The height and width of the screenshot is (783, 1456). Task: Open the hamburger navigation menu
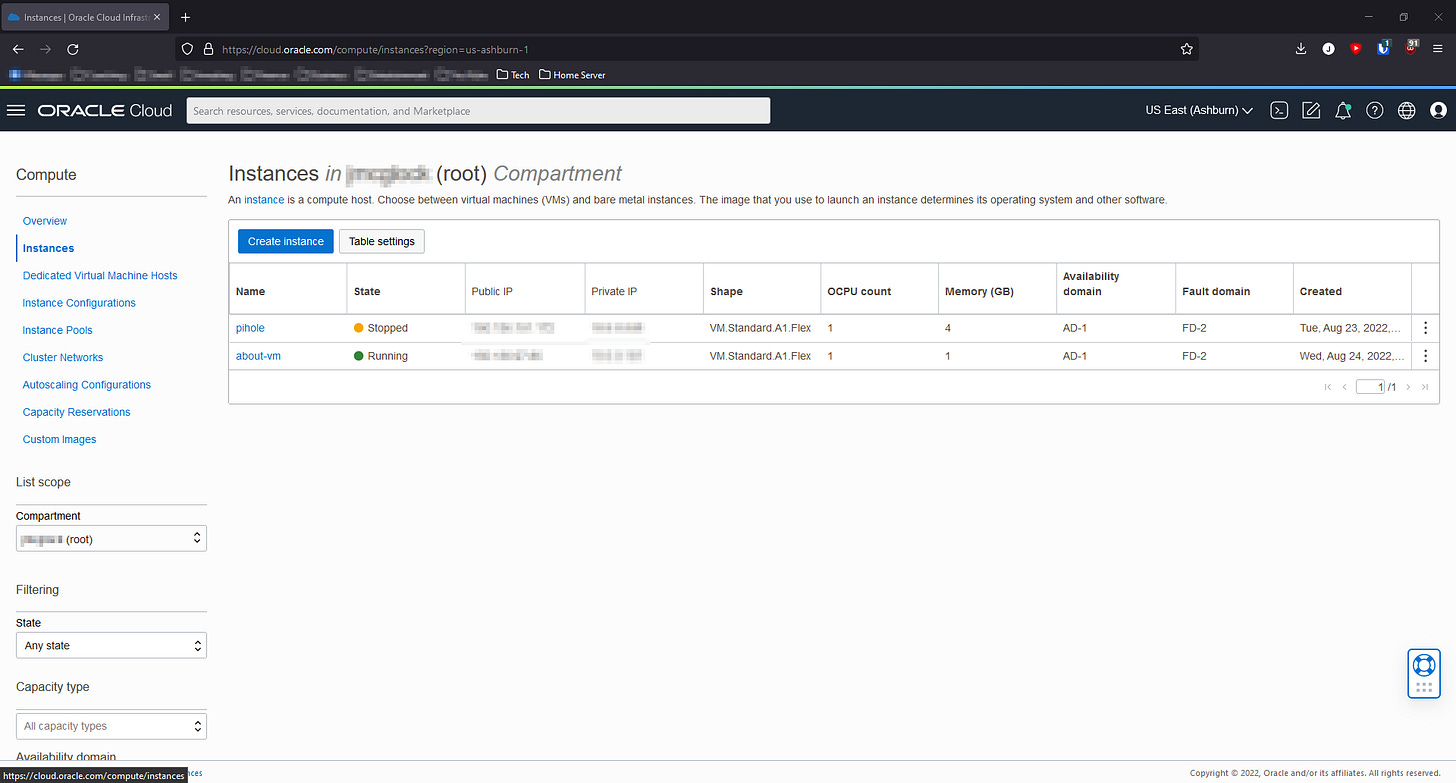coord(16,110)
